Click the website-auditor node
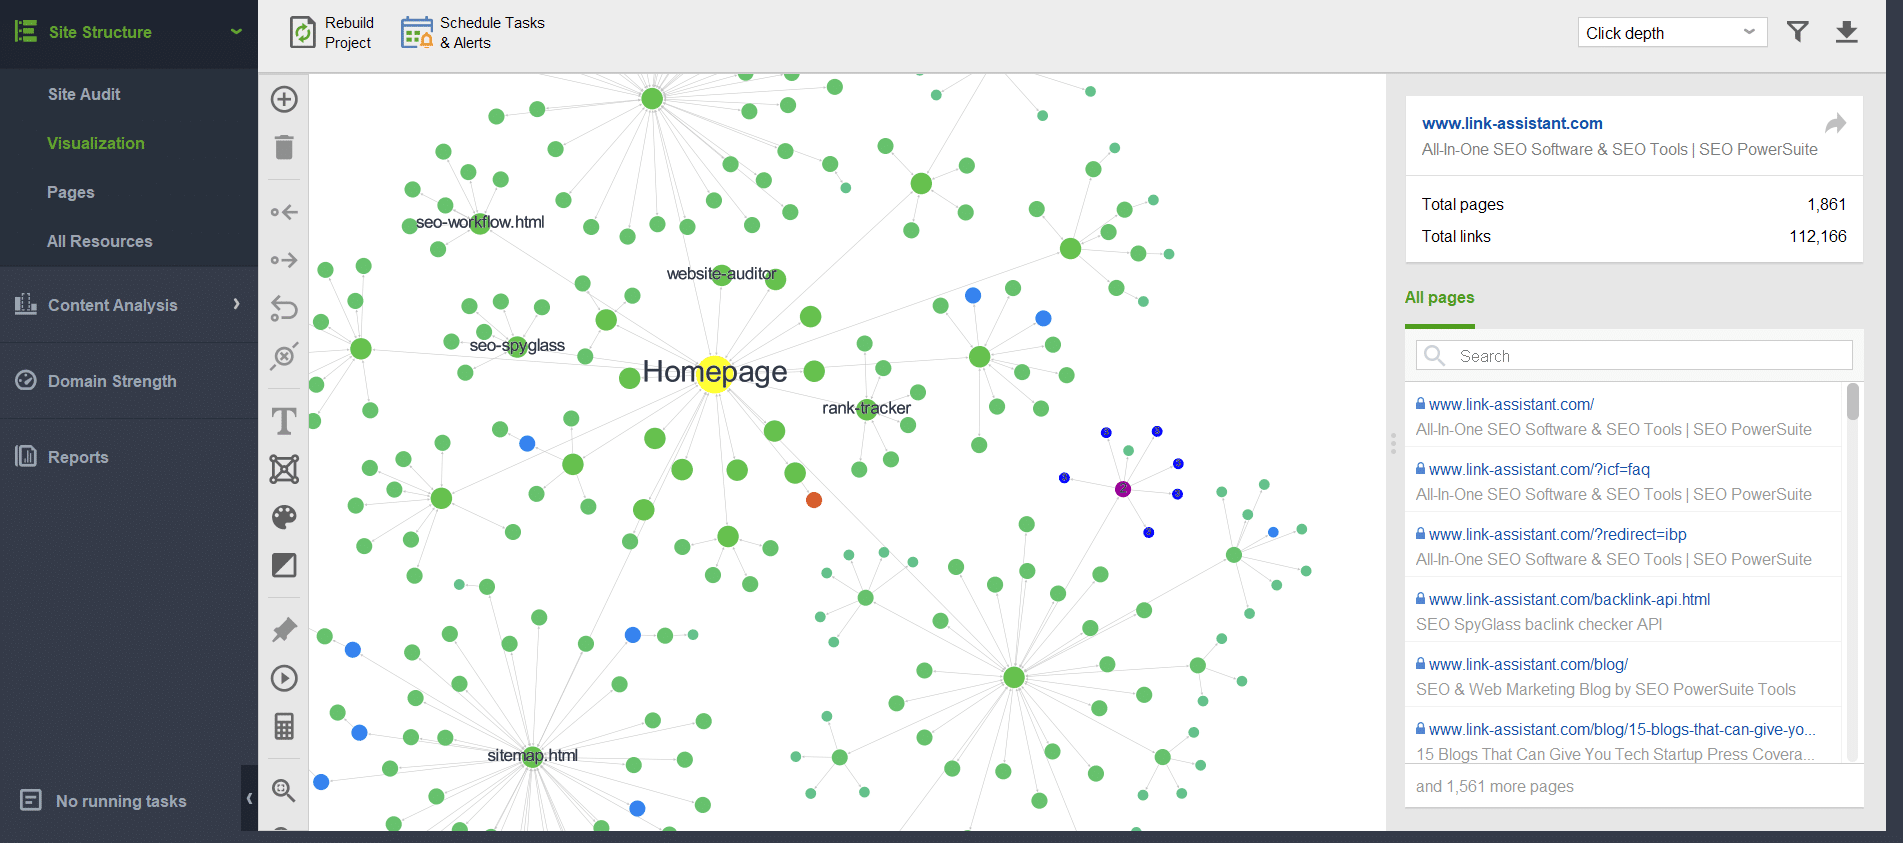1903x843 pixels. [722, 275]
